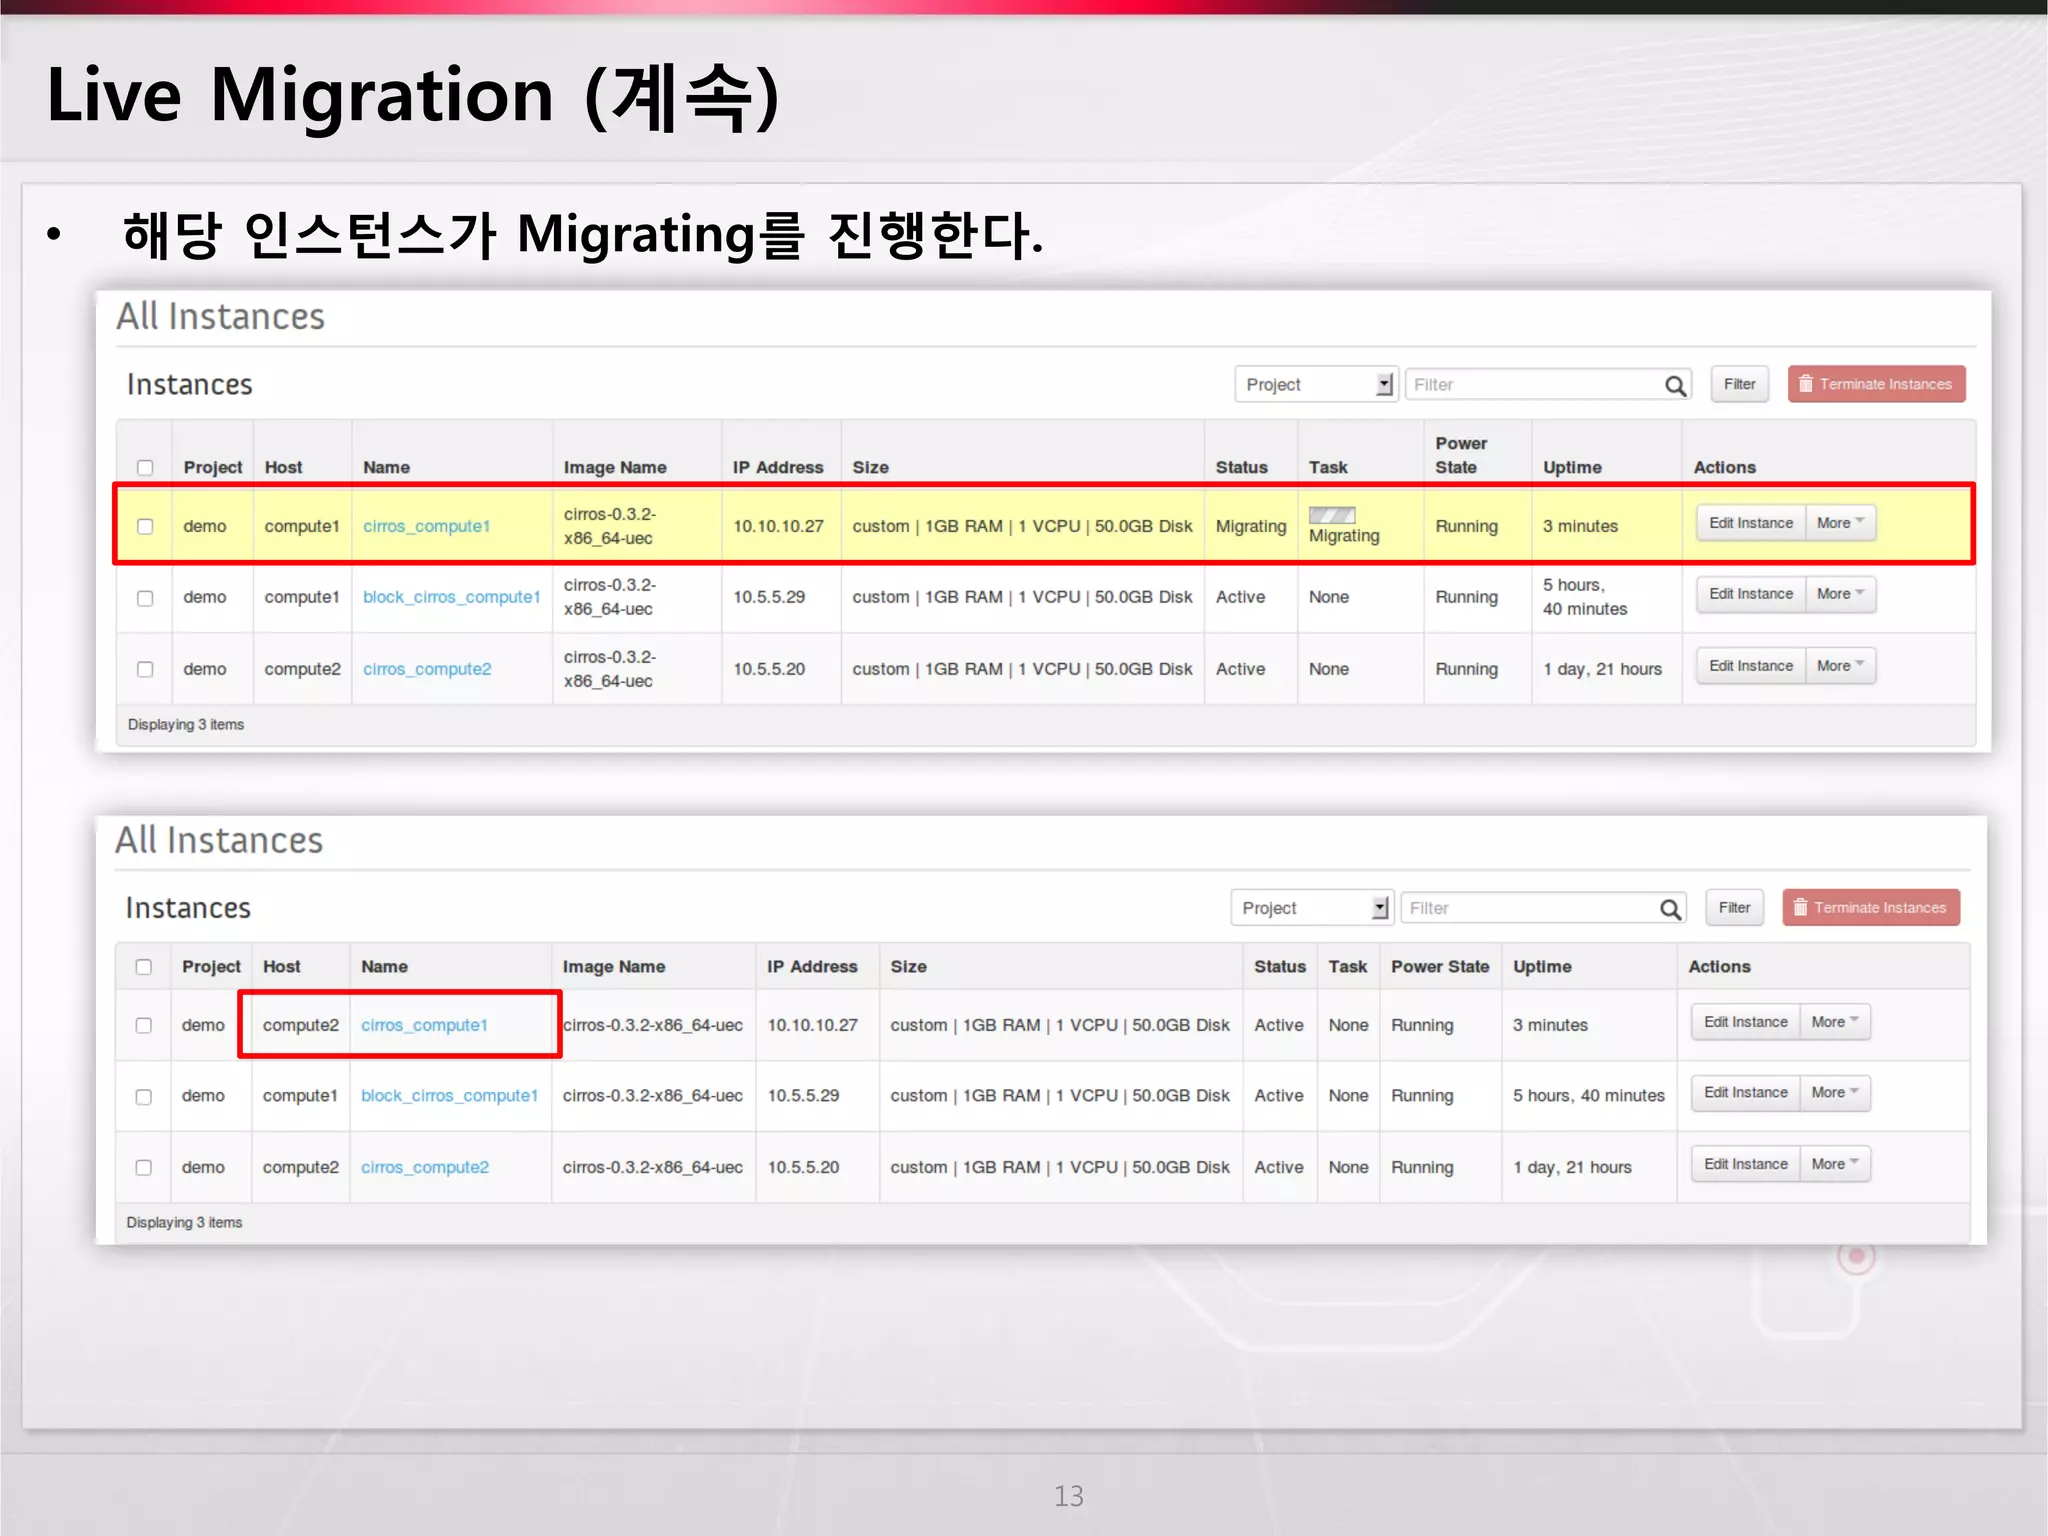Open the Project dropdown in the upper panel
Image resolution: width=2048 pixels, height=1536 pixels.
click(x=1316, y=385)
